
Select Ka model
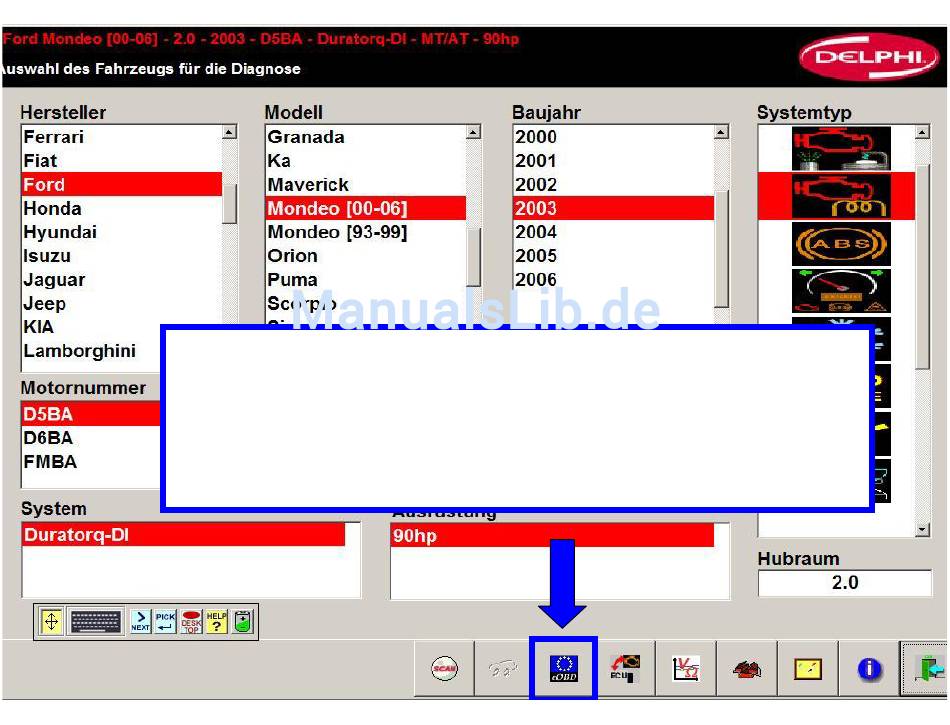[366, 161]
